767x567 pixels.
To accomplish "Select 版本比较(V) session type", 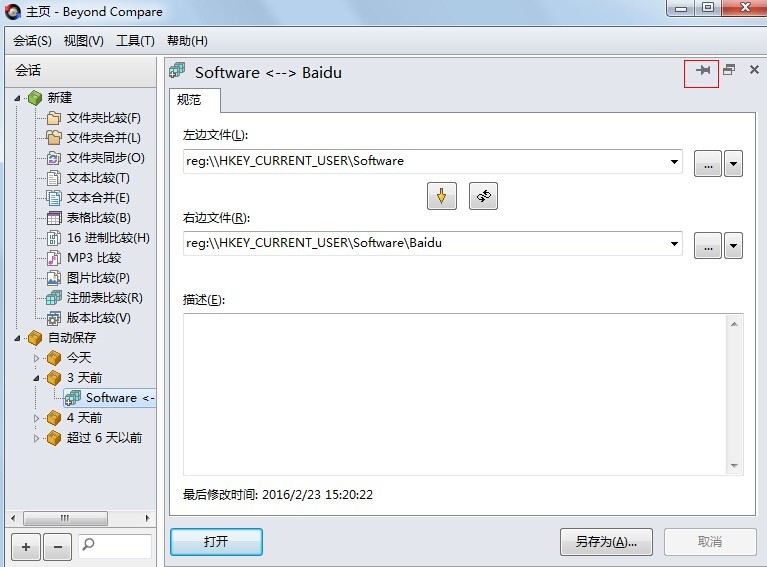I will click(x=98, y=318).
